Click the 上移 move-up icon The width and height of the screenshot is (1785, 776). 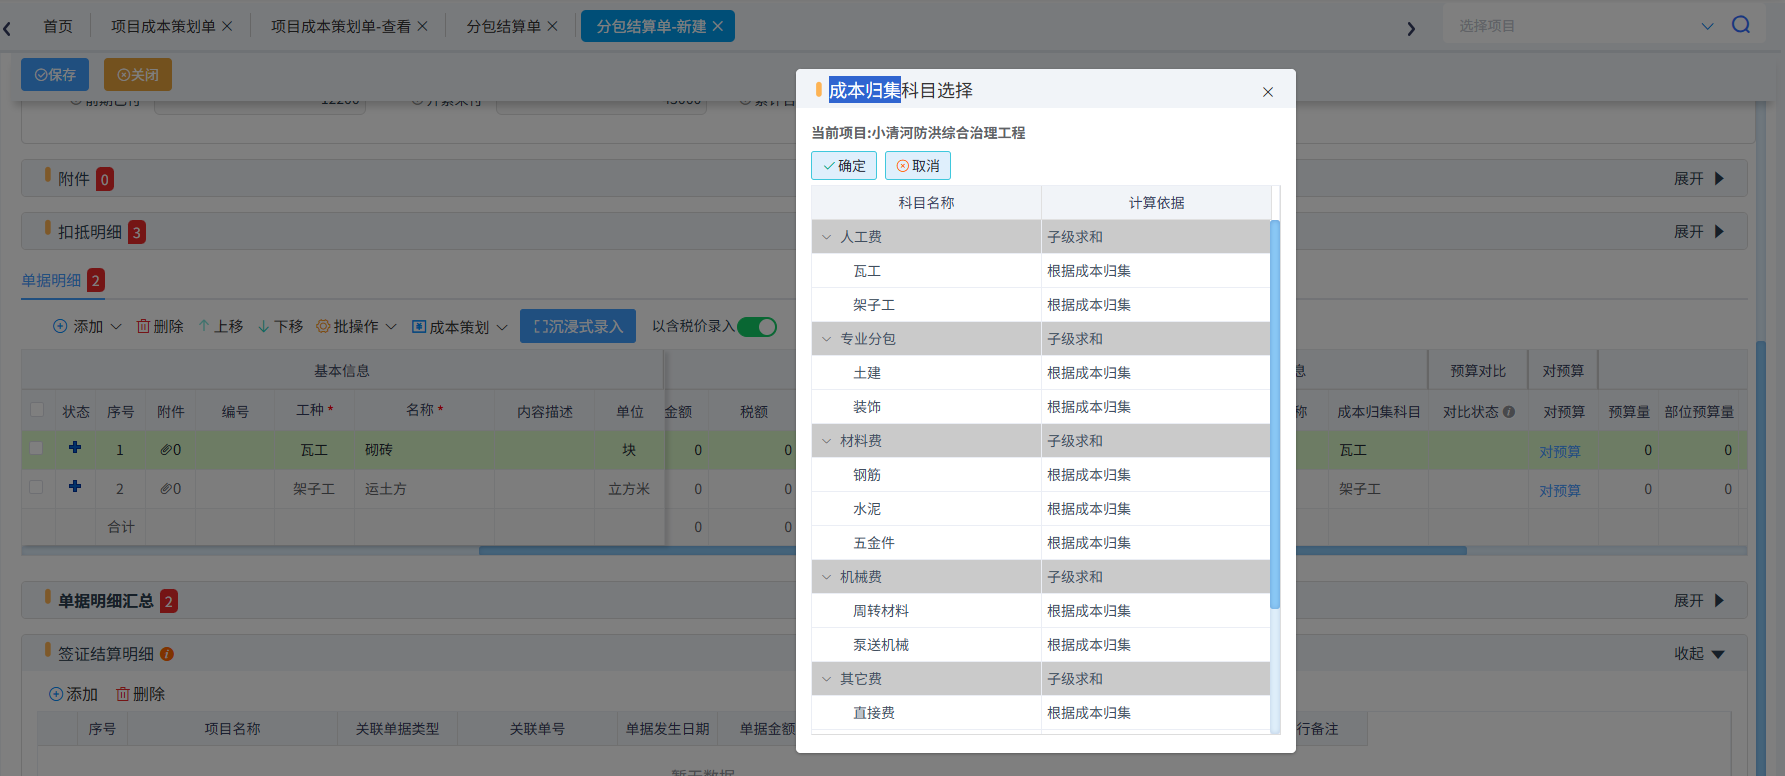pos(204,326)
